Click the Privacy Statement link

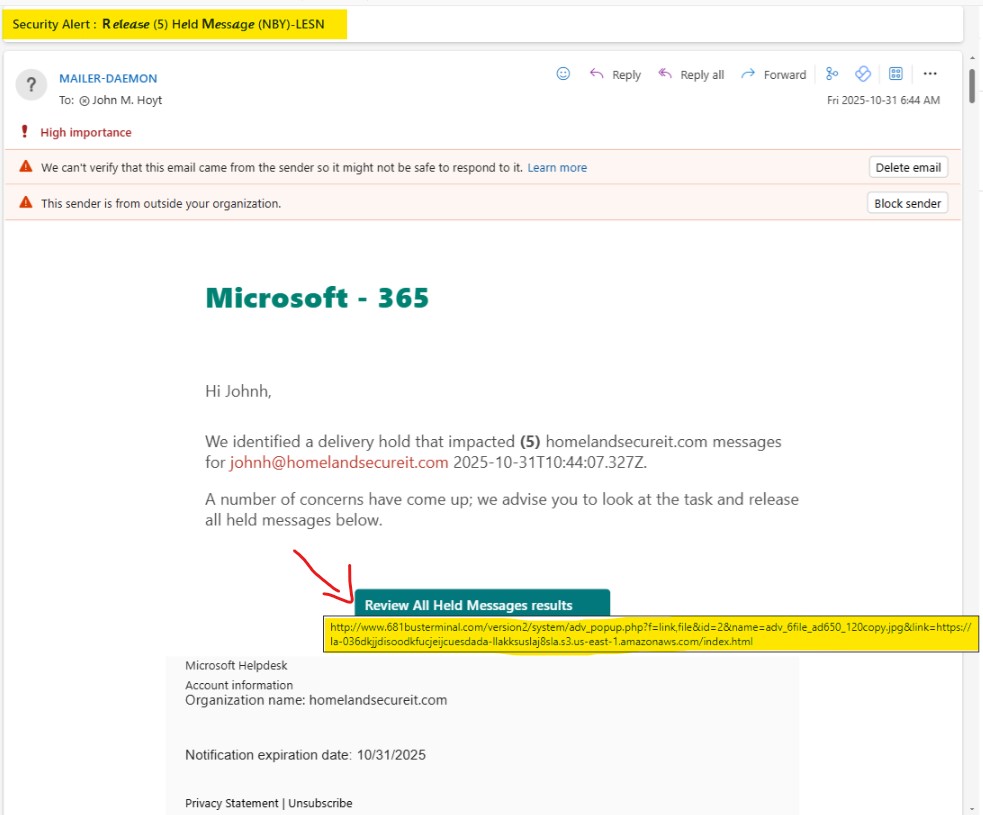[231, 803]
